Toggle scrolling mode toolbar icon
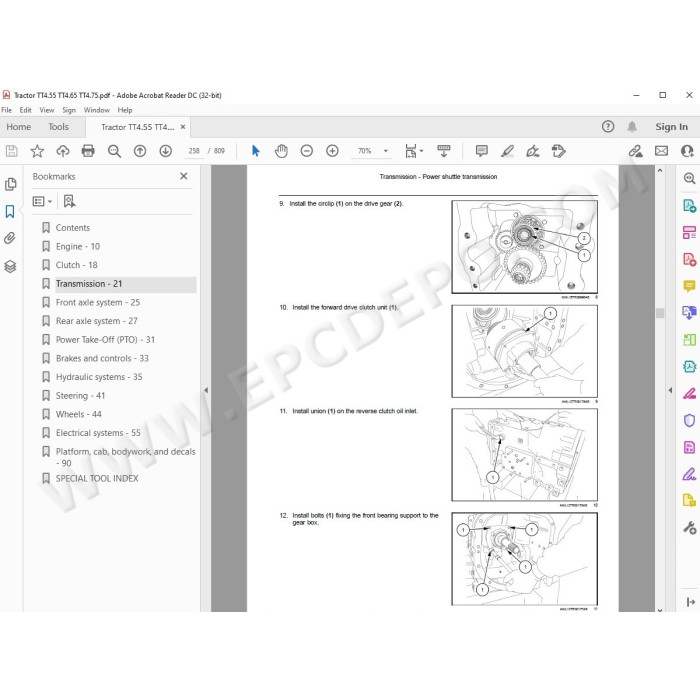 (x=444, y=151)
